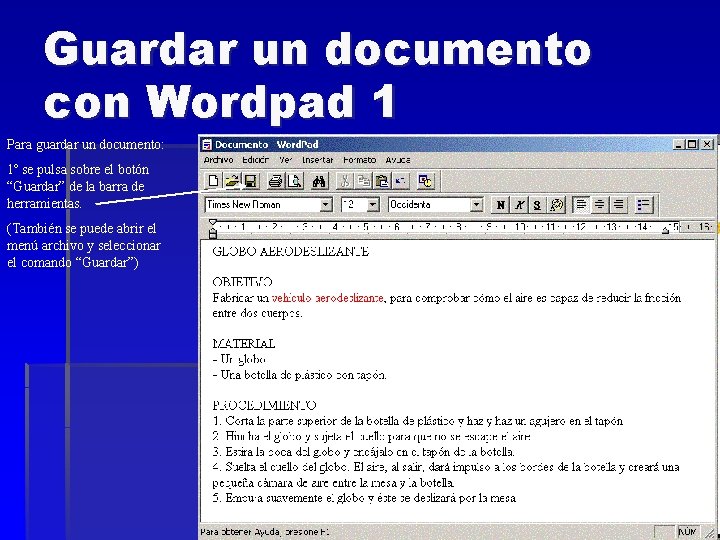Expand the Occidental script dropdown arrow
The width and height of the screenshot is (720, 540).
477,205
